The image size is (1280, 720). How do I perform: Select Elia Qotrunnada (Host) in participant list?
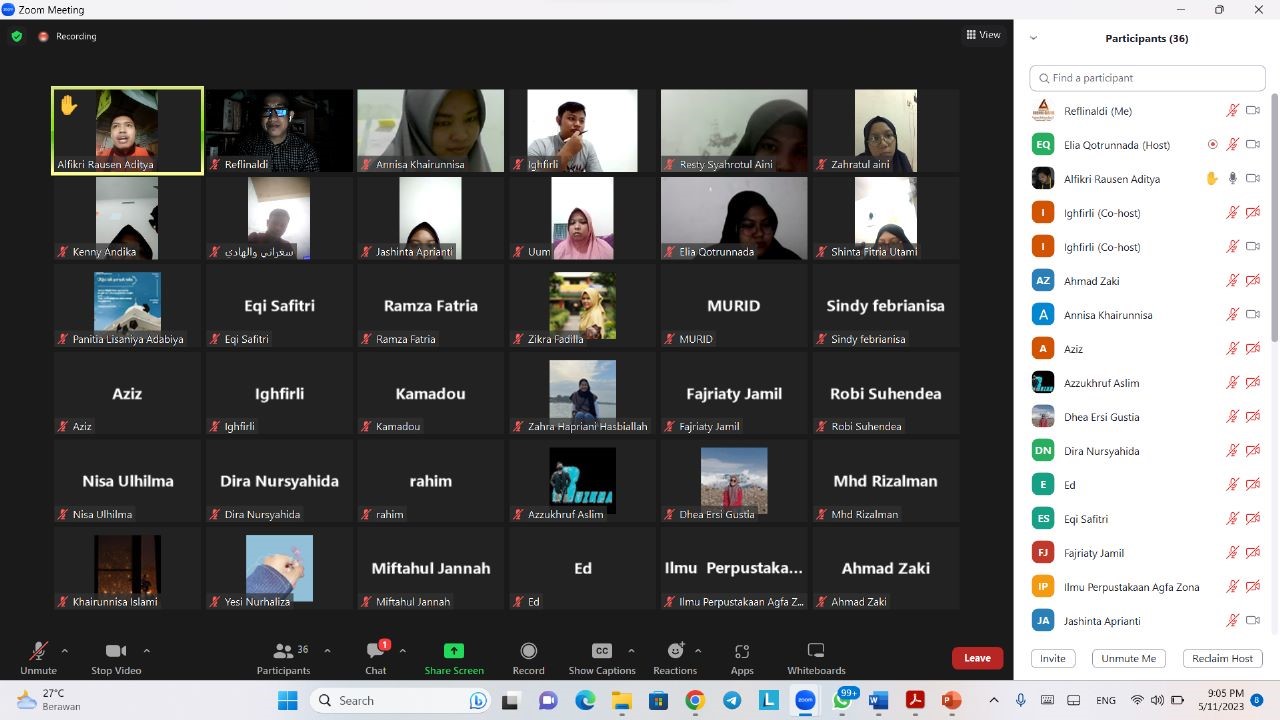[x=1116, y=145]
